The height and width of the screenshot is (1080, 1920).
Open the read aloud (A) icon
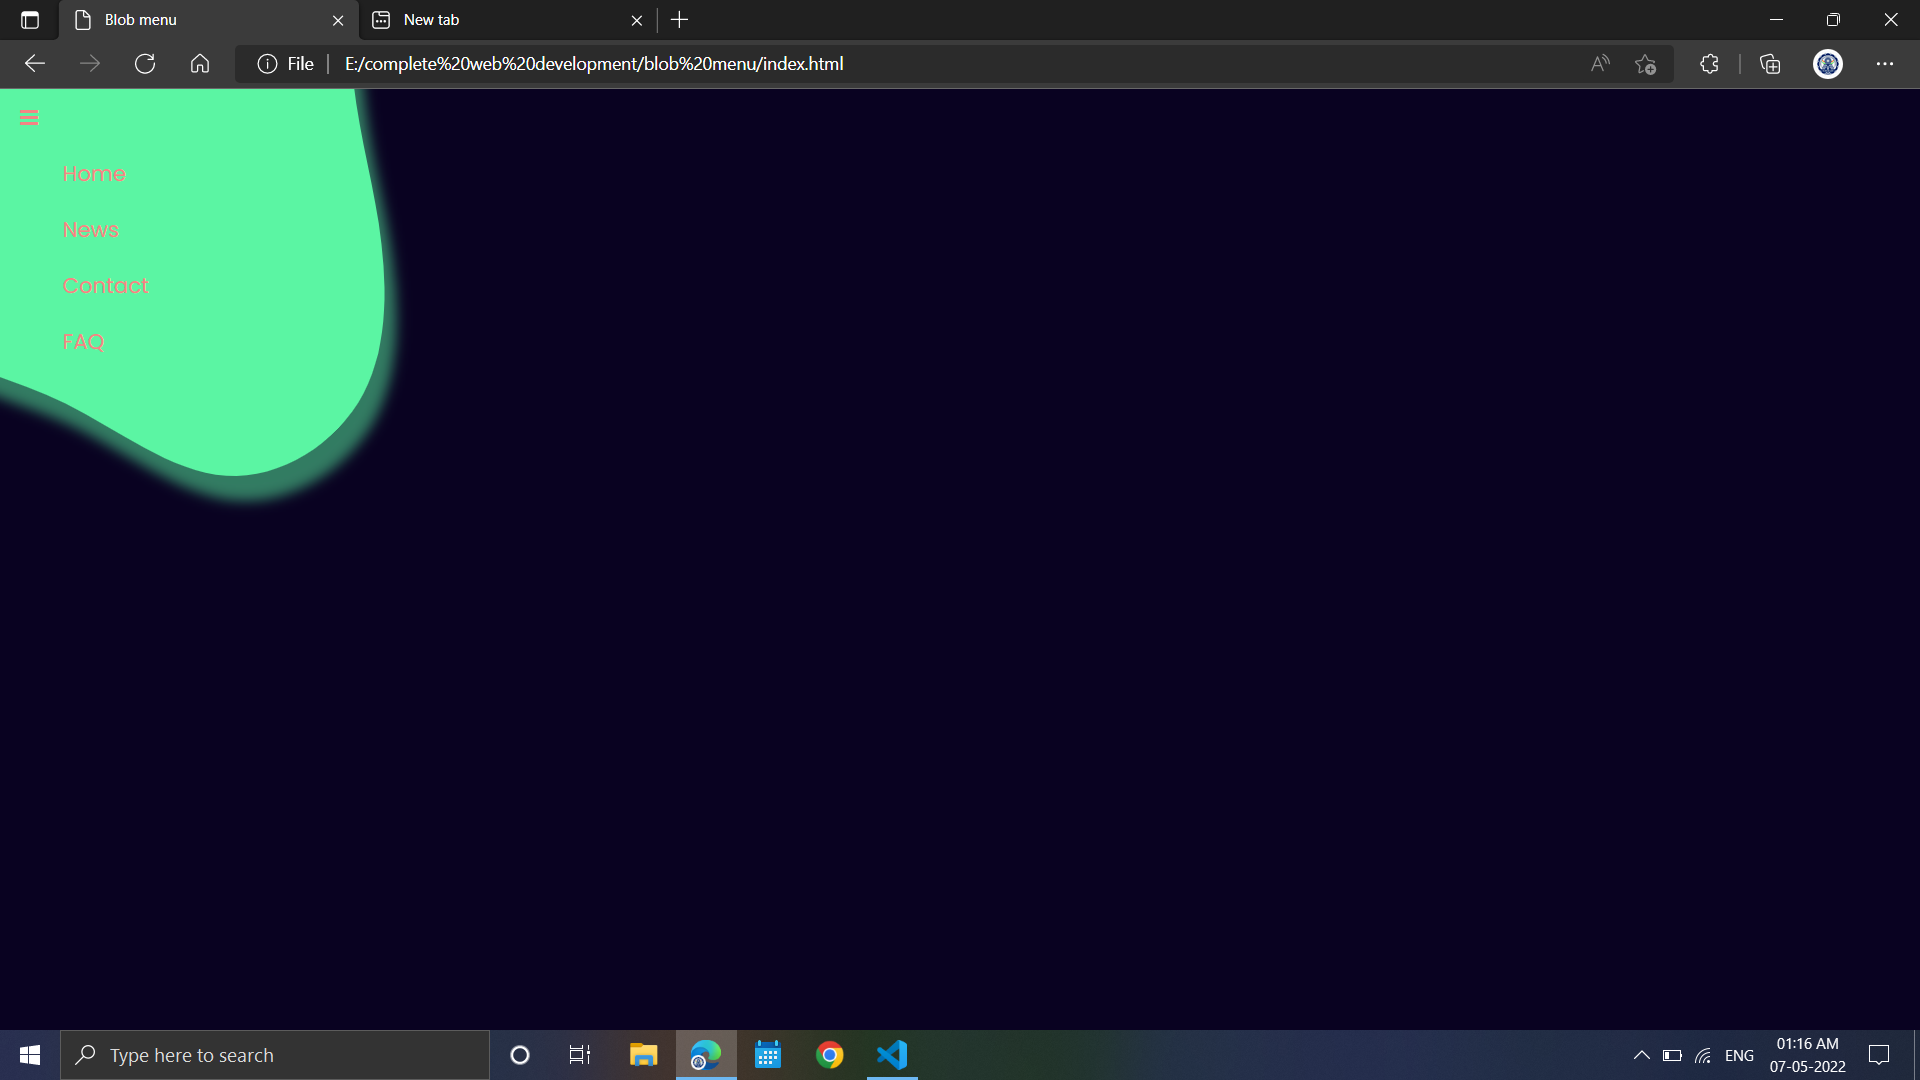coord(1600,63)
